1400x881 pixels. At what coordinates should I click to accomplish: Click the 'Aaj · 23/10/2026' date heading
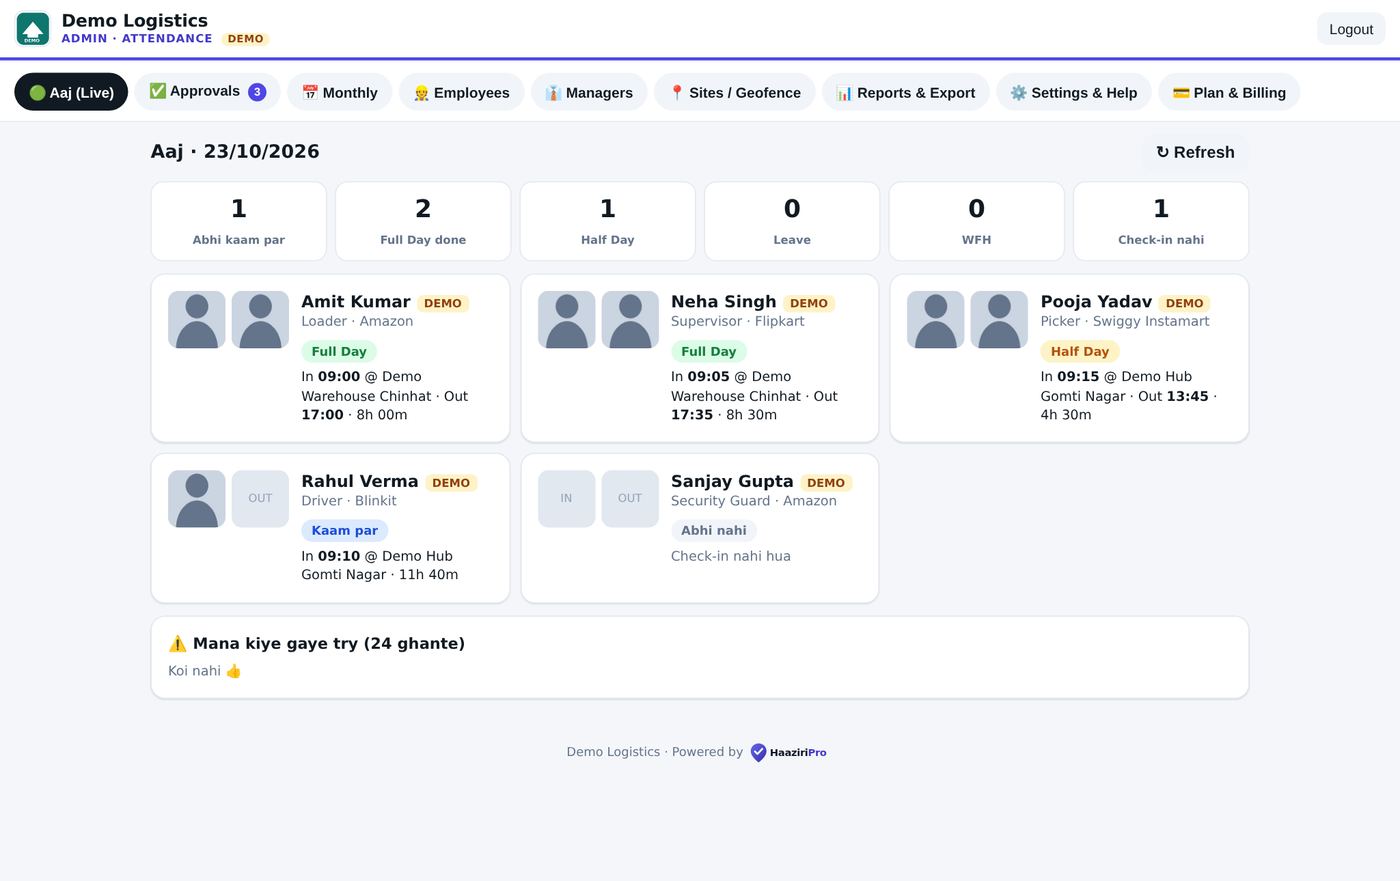pos(235,151)
